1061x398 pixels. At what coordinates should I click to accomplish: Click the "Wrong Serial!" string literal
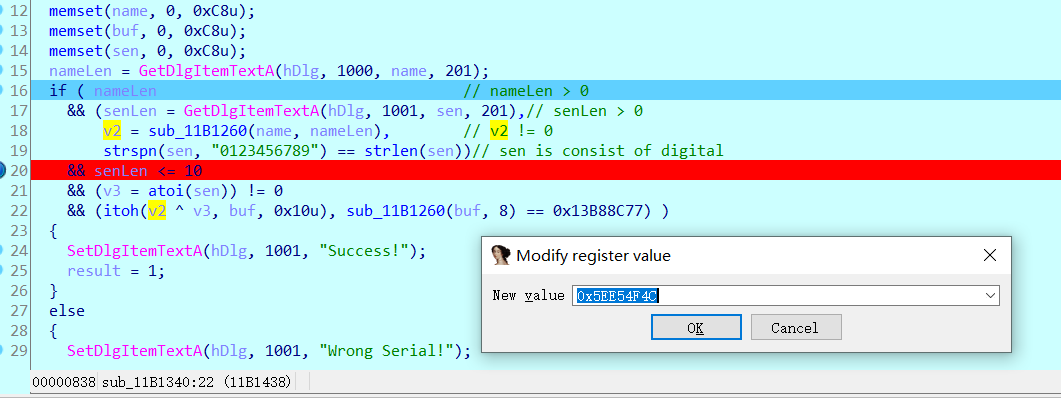(392, 350)
